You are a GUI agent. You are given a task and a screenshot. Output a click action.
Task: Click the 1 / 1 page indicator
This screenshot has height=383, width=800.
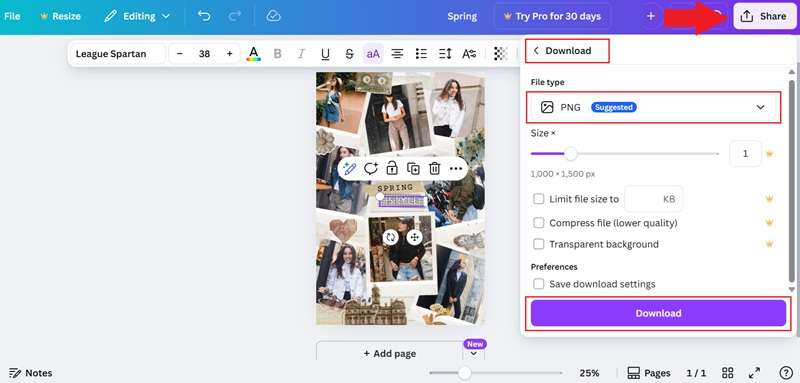696,373
